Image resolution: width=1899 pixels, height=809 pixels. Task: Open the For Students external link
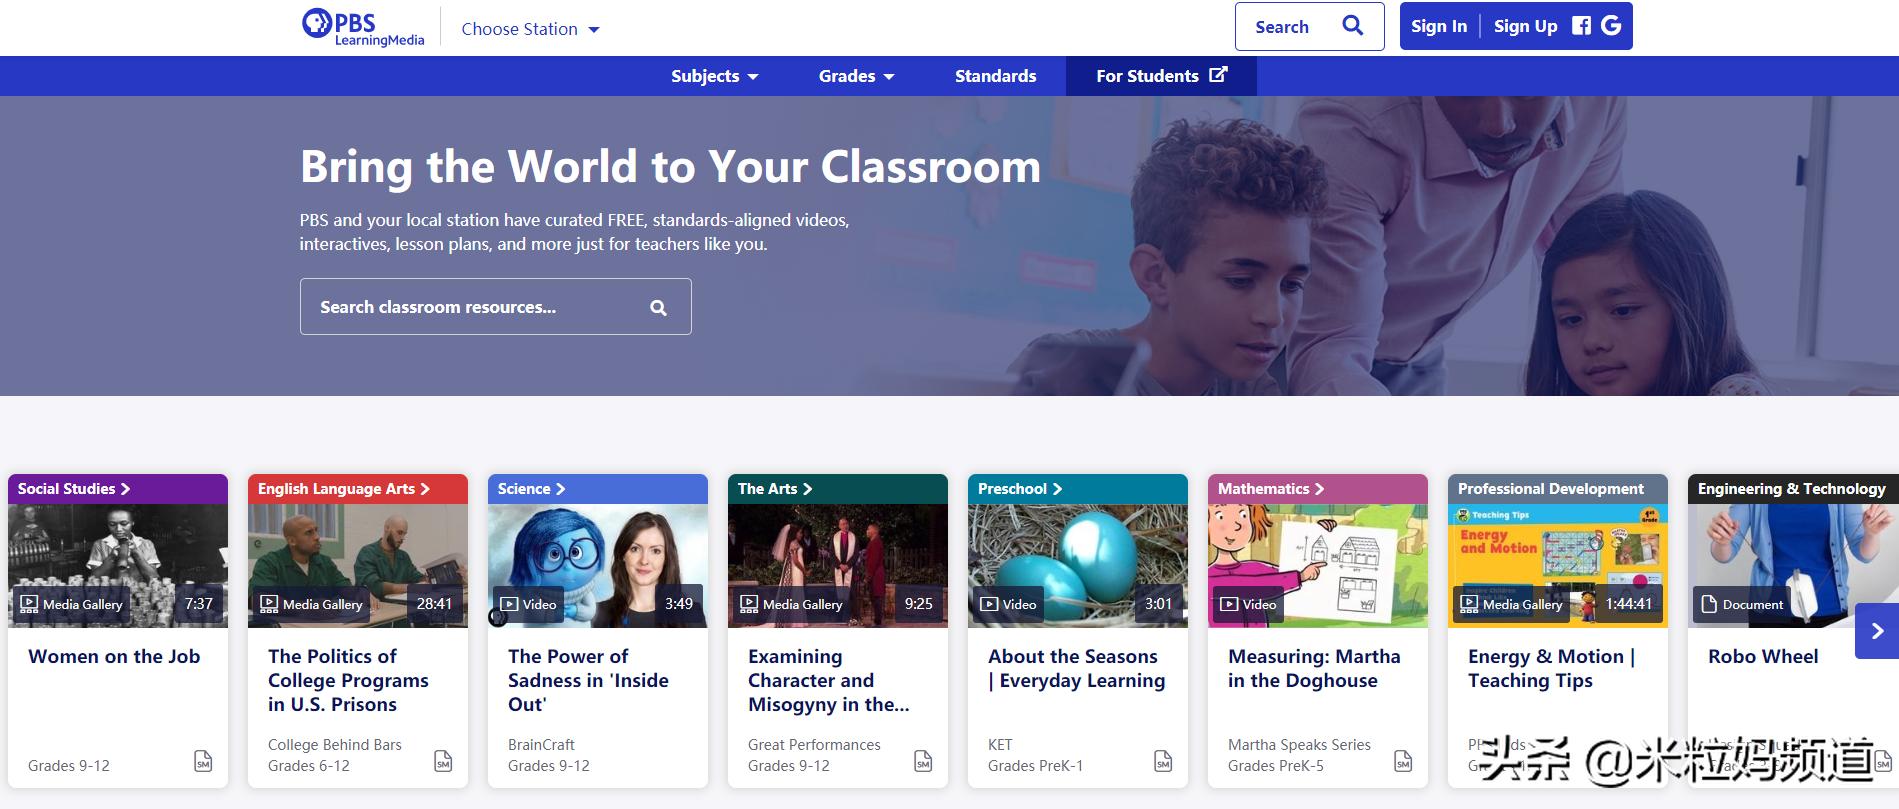pyautogui.click(x=1161, y=76)
